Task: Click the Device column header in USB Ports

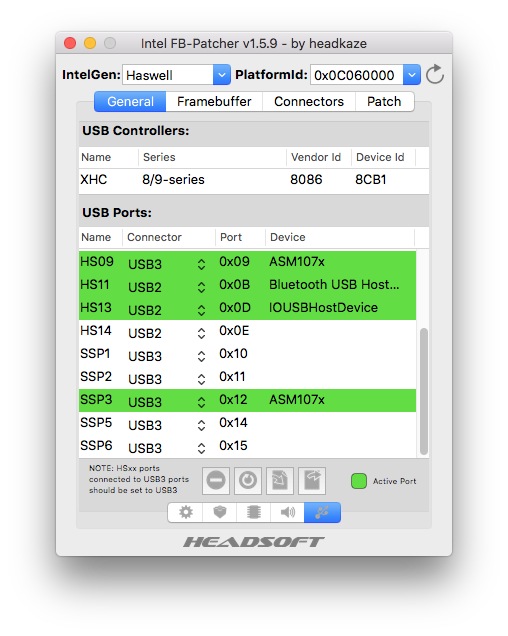Action: (x=340, y=237)
